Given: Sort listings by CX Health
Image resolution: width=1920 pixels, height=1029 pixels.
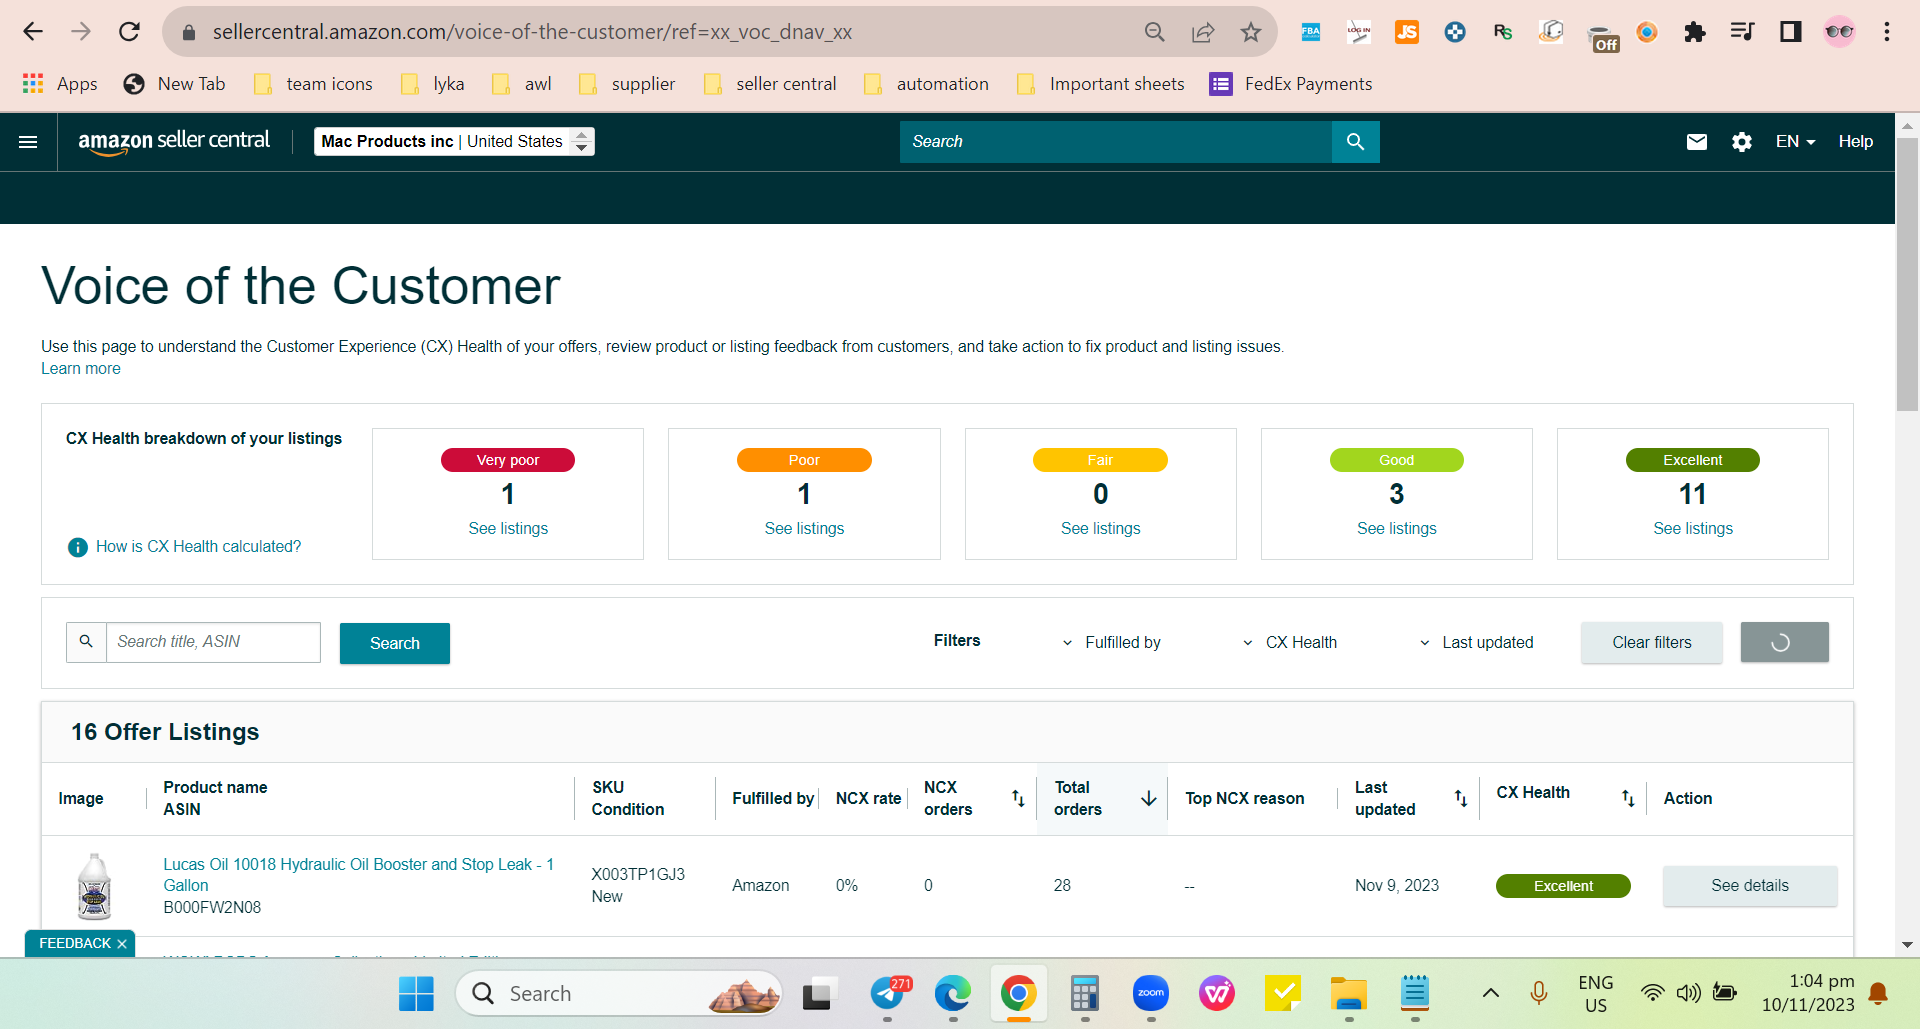Looking at the screenshot, I should pos(1628,798).
